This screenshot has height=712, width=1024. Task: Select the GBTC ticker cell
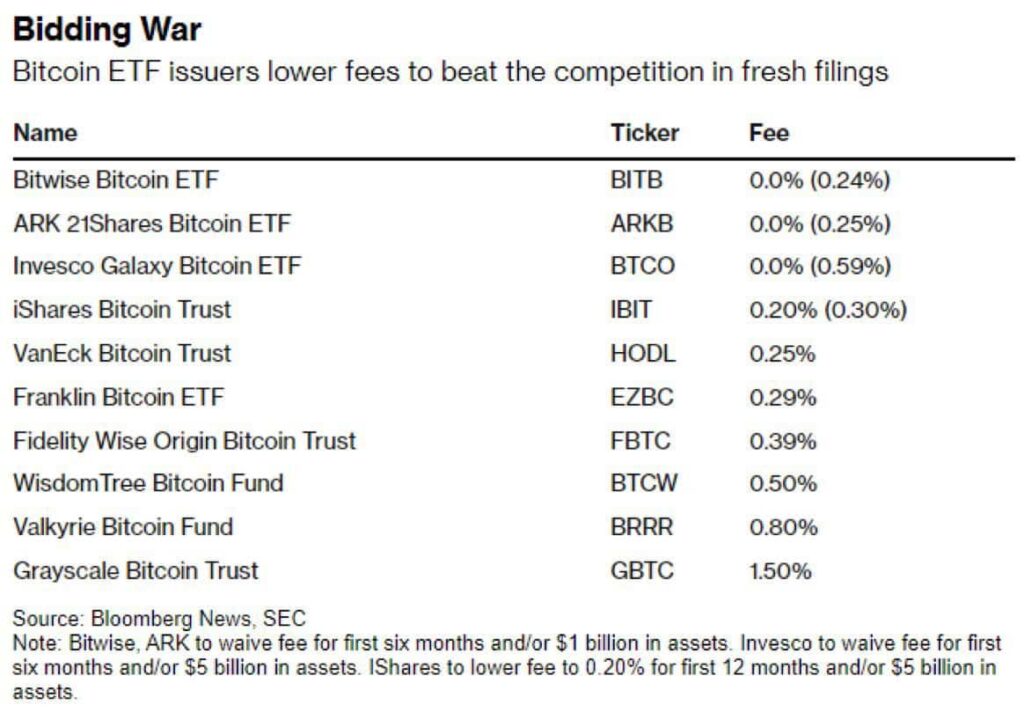642,571
